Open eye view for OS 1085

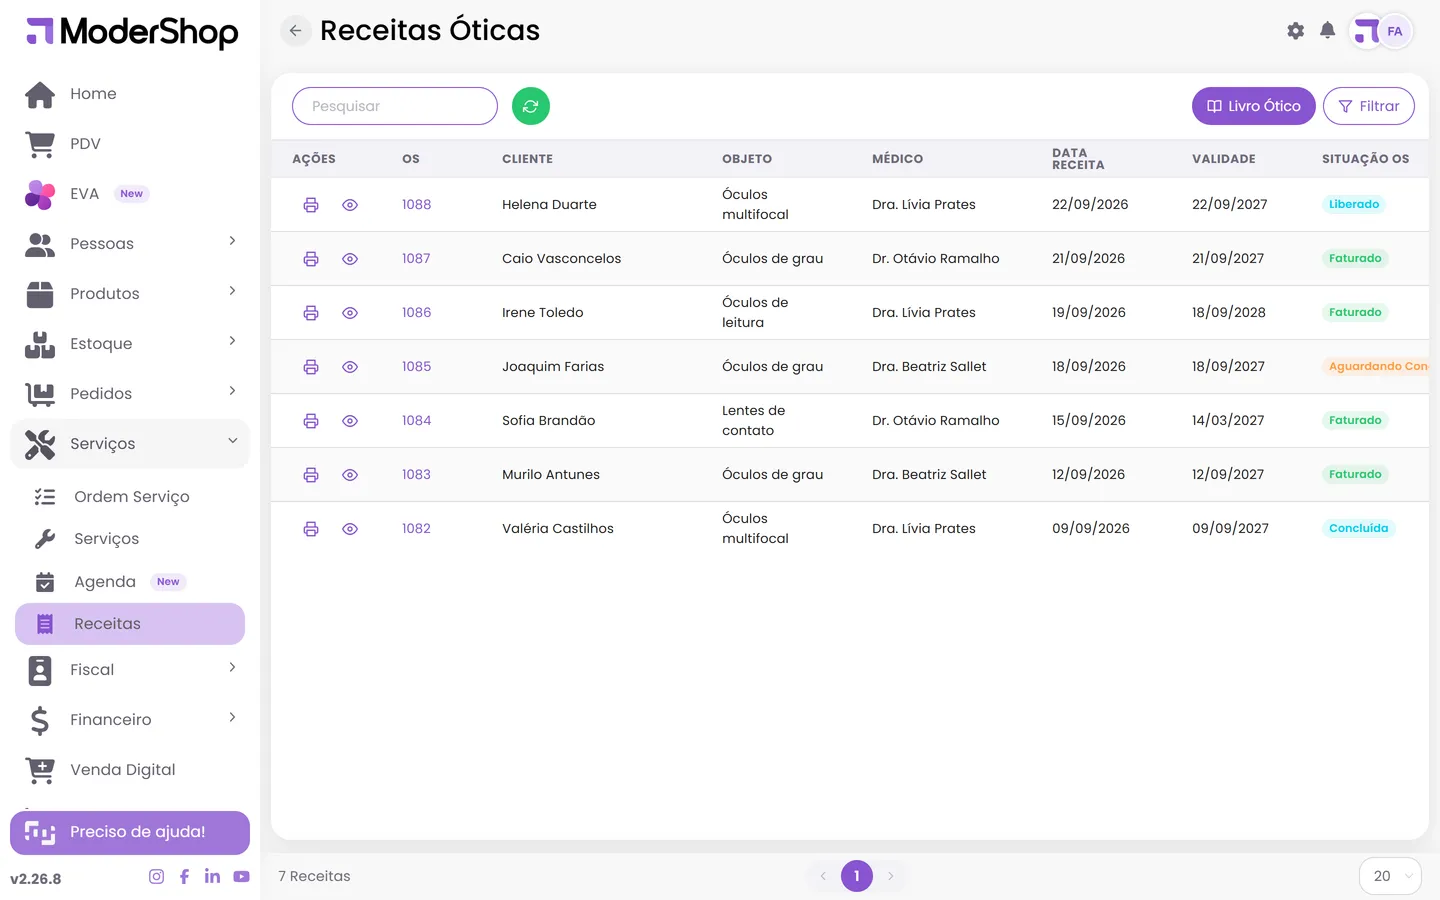(350, 367)
